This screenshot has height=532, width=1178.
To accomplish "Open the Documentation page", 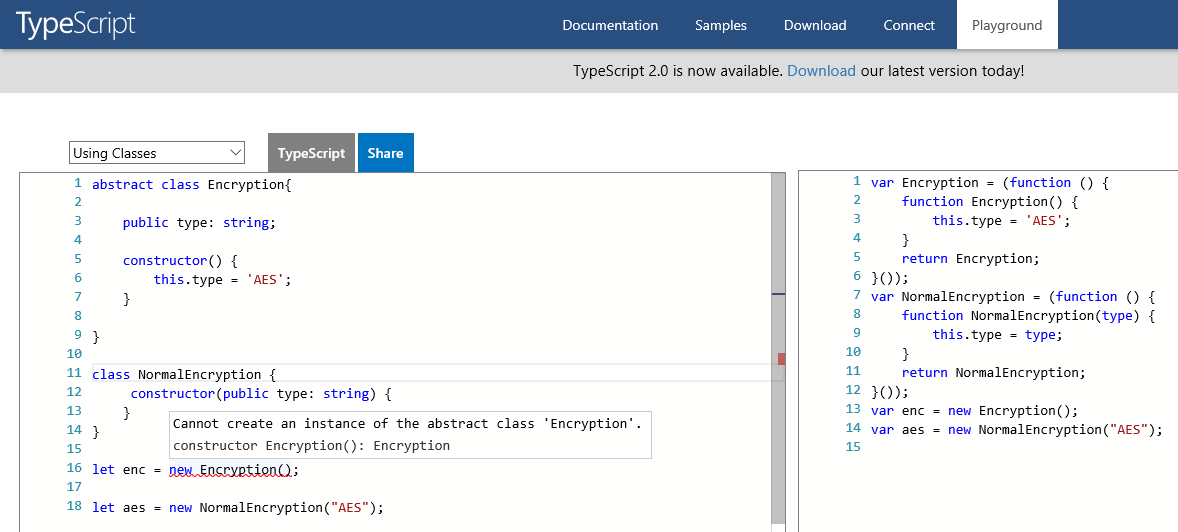I will coord(610,25).
